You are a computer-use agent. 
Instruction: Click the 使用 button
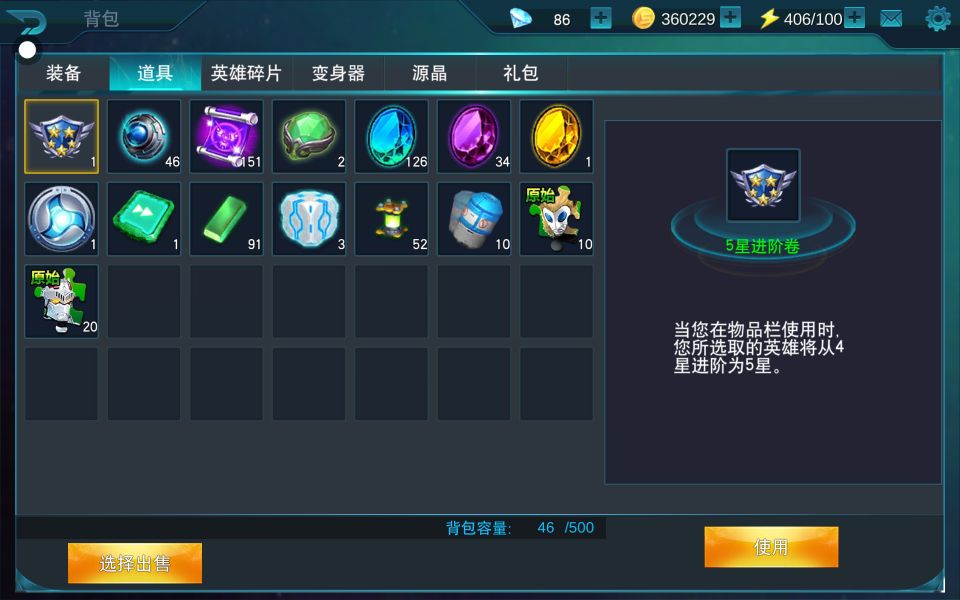tap(771, 547)
